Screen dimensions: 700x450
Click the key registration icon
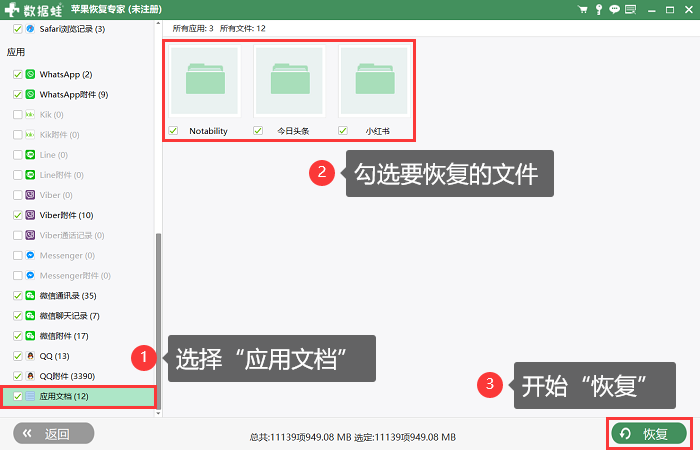[599, 9]
